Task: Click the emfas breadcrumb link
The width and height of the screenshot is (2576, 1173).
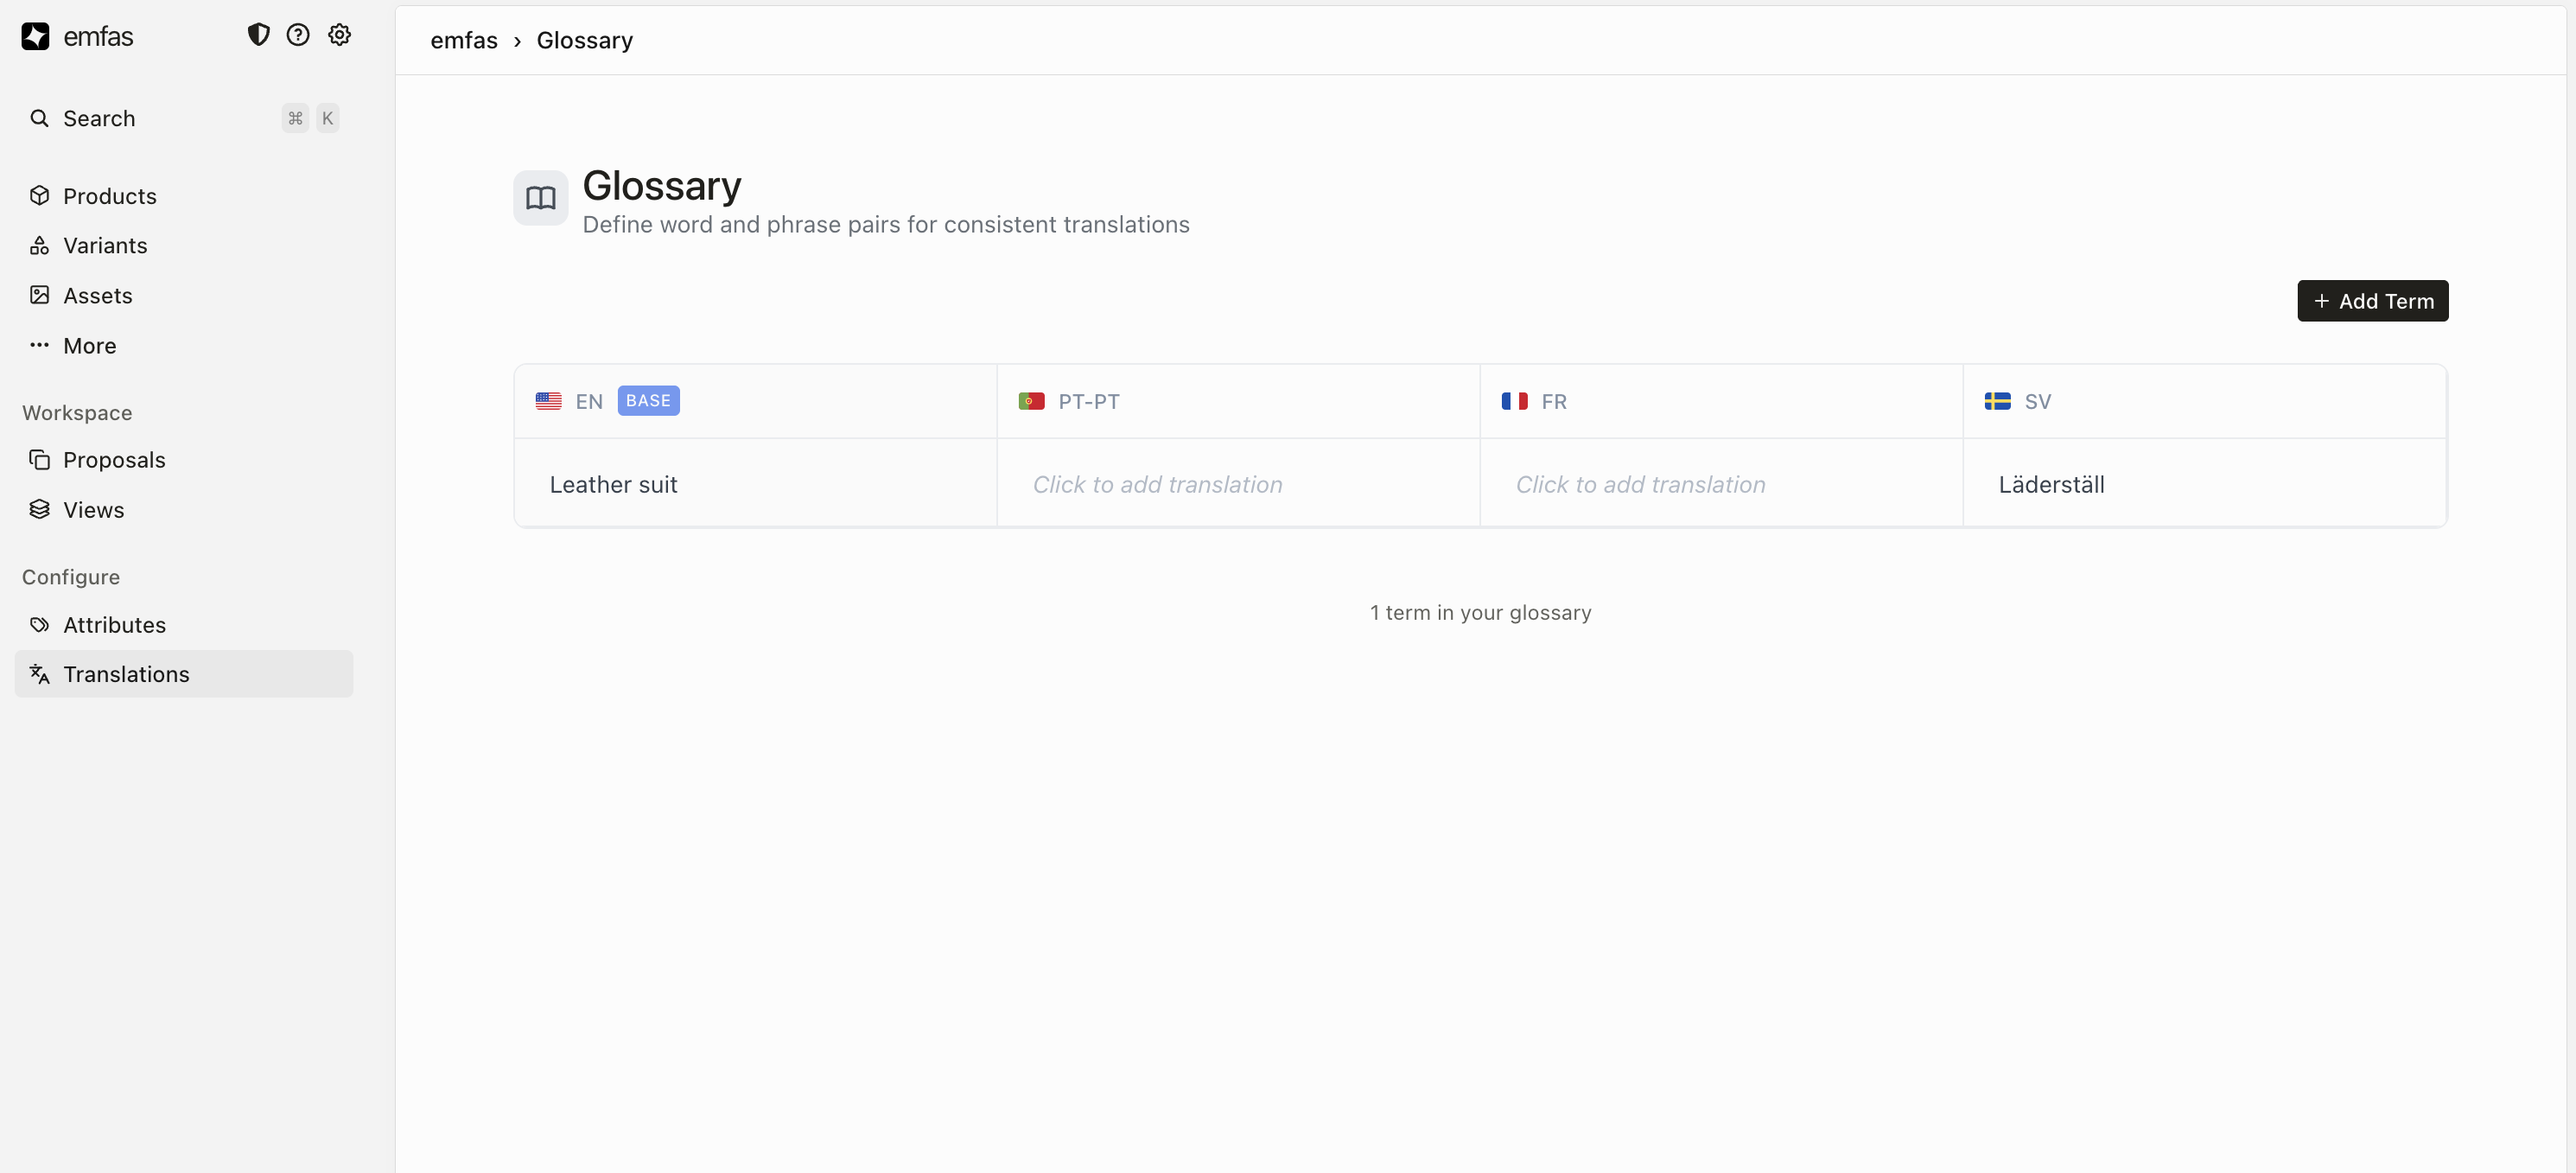Action: 464,41
